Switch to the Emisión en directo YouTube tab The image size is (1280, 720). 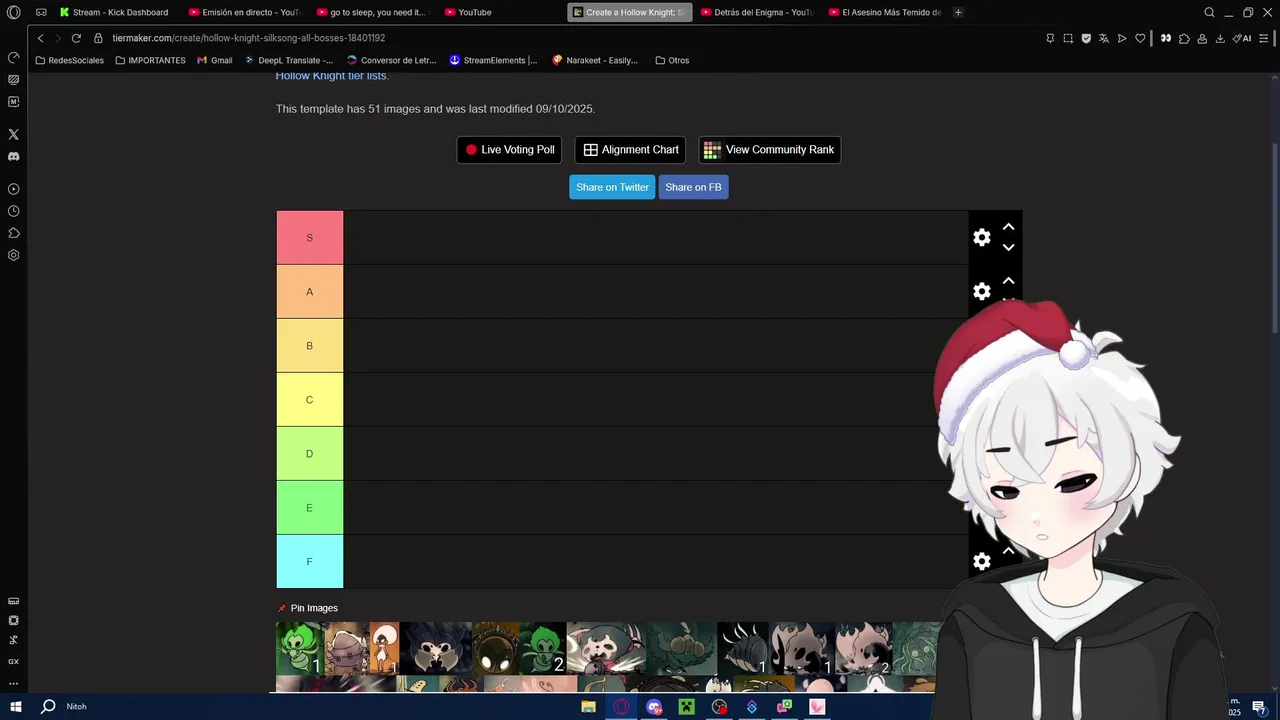coord(244,12)
